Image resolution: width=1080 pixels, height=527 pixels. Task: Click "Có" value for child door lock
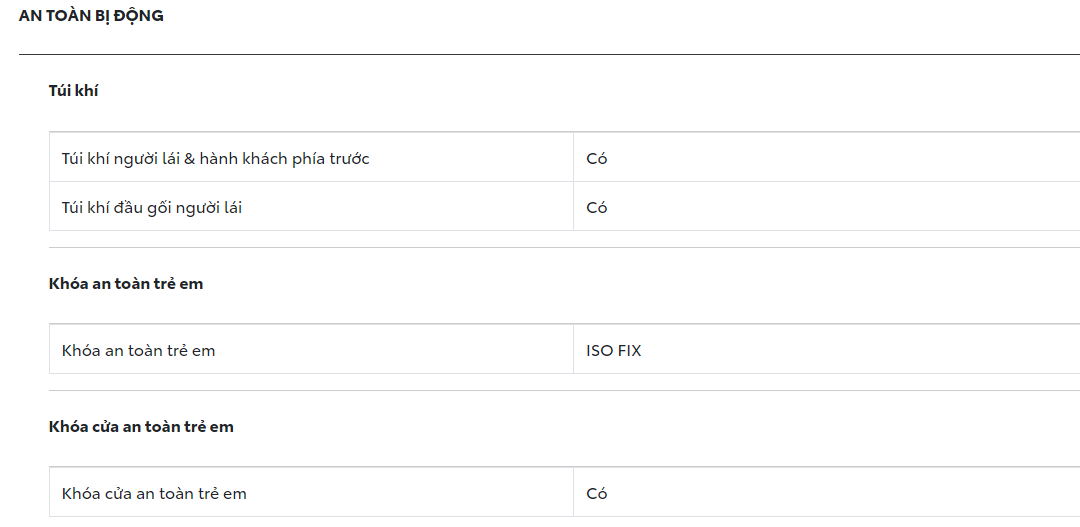597,494
